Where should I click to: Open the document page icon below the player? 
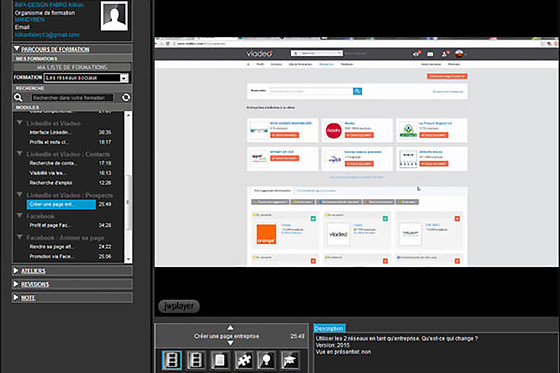point(220,360)
